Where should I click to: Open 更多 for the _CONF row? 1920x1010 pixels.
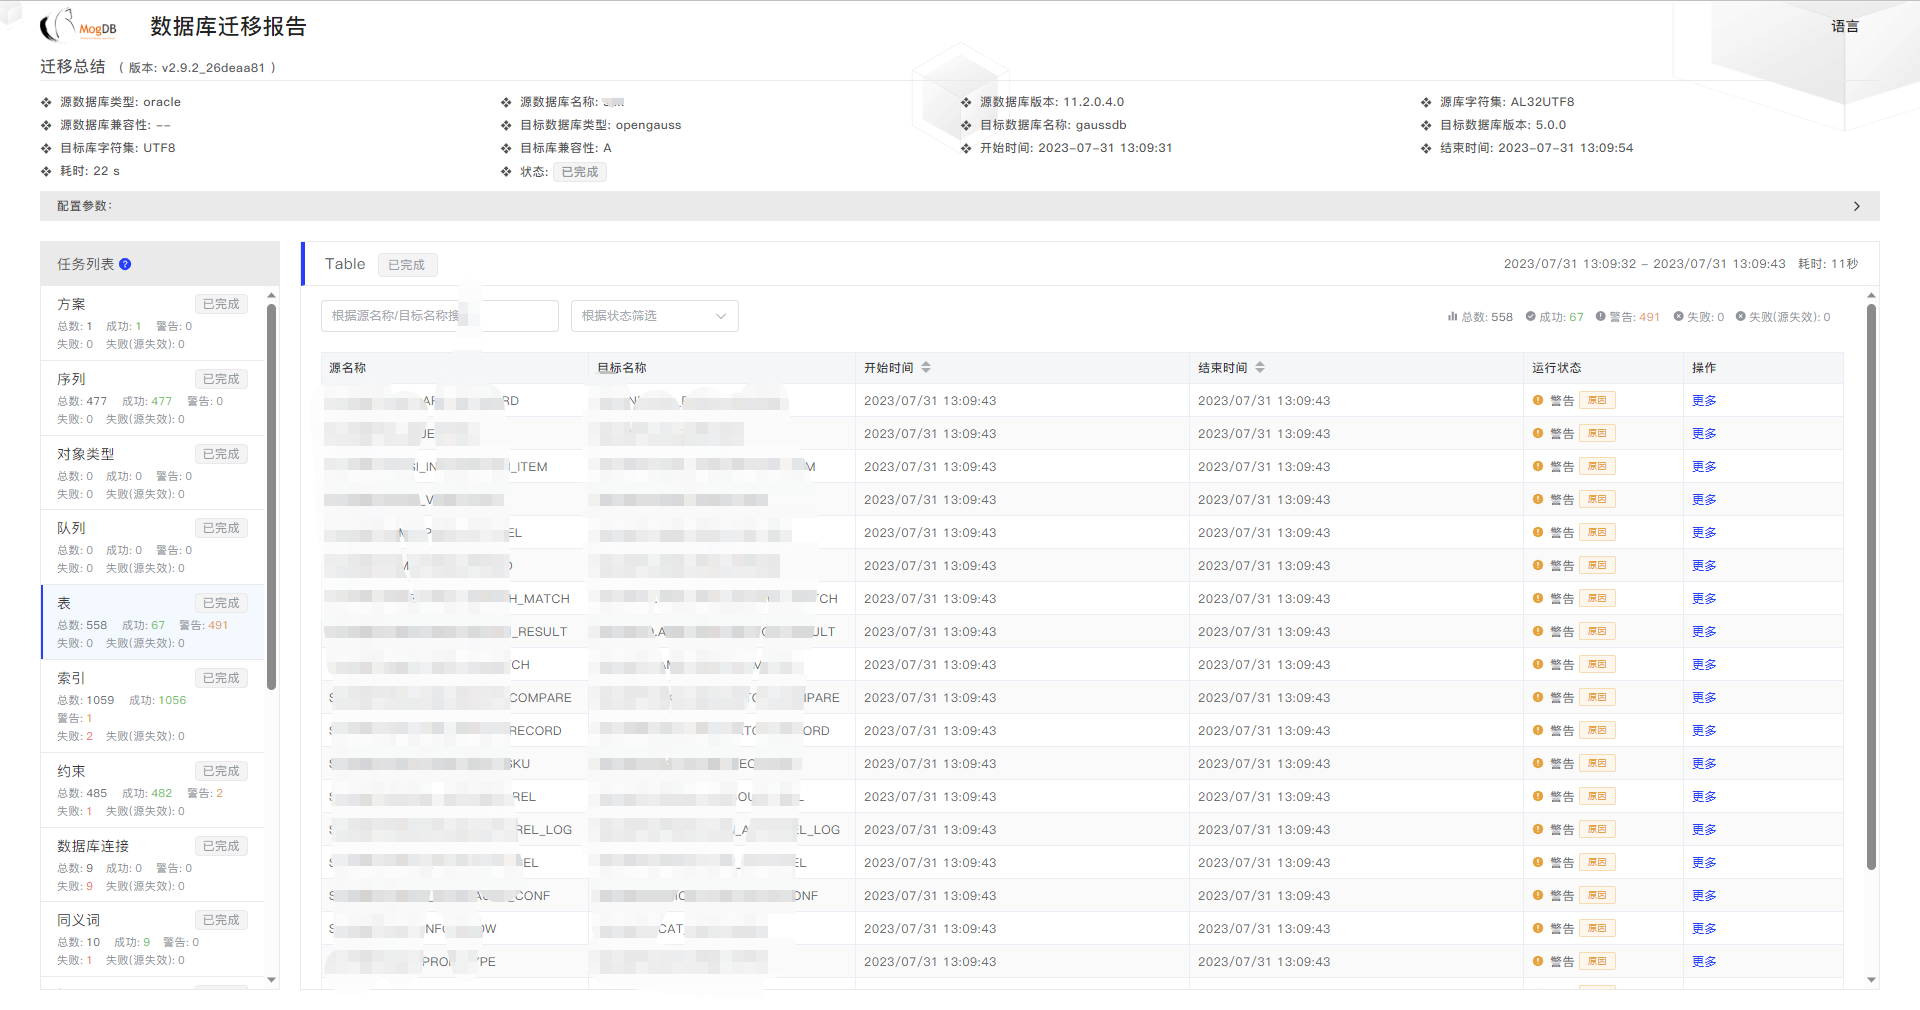coord(1704,896)
